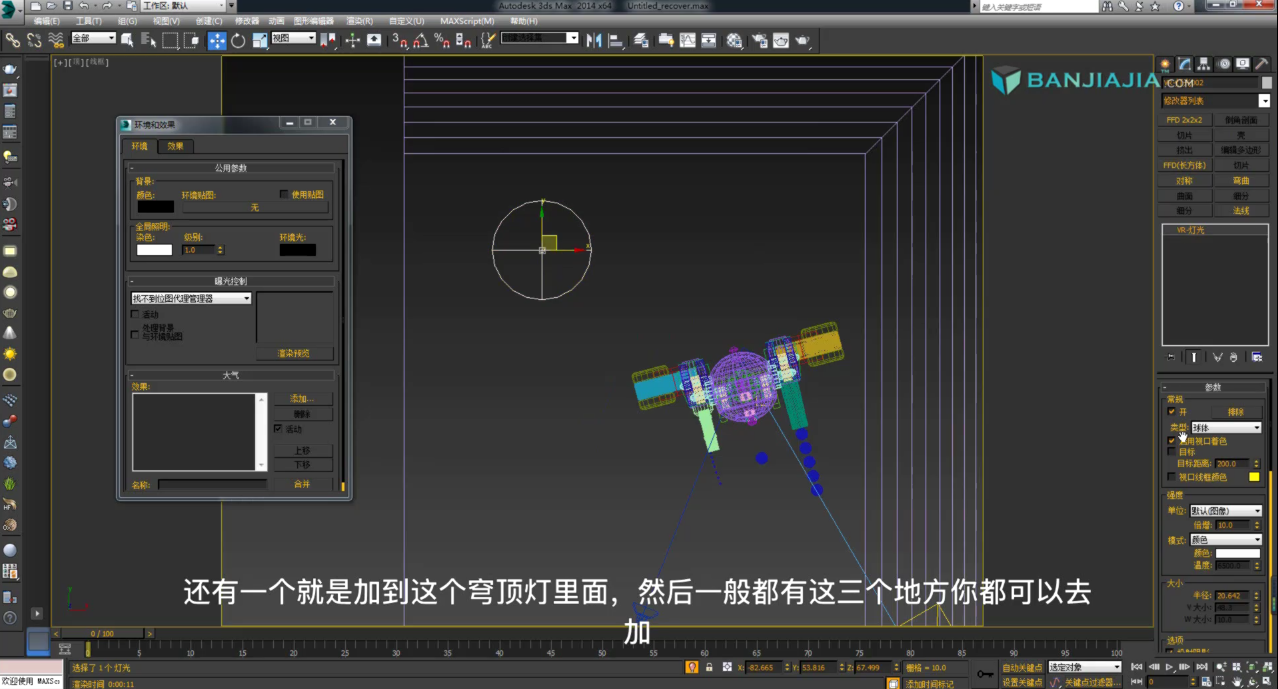This screenshot has height=689, width=1278.
Task: Activate the Bind to Space Warp tool
Action: [x=56, y=40]
